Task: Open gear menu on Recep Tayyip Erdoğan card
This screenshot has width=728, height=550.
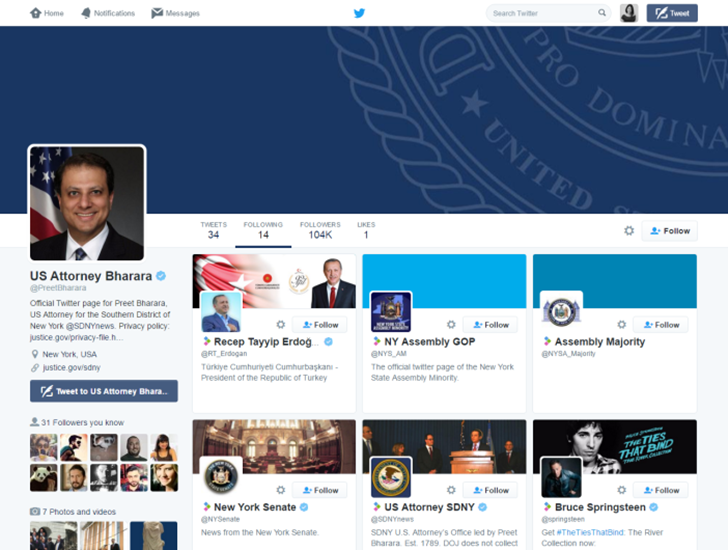Action: click(280, 324)
